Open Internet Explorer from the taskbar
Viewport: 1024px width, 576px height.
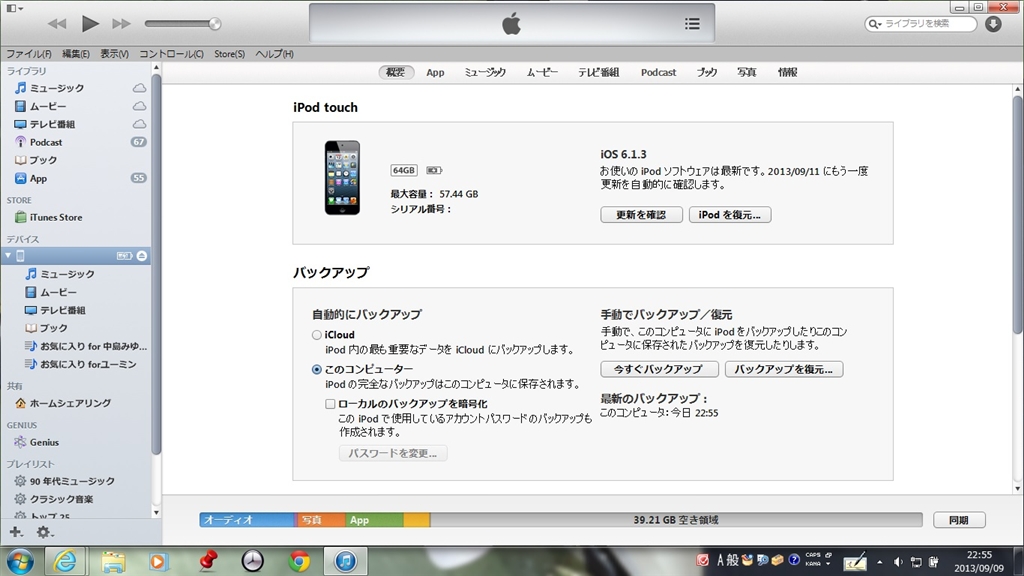(x=64, y=561)
